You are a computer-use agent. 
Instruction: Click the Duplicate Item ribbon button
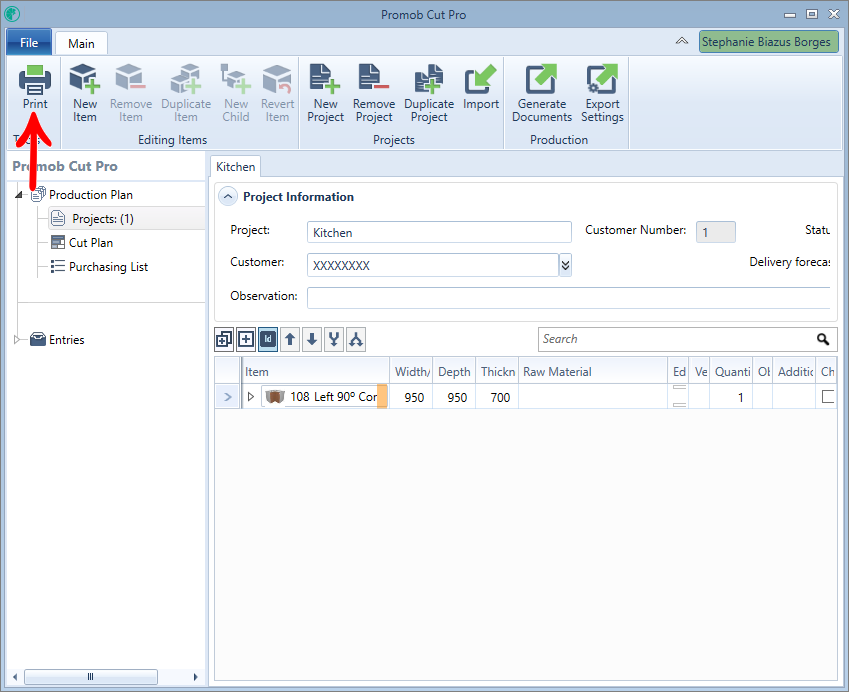tap(186, 93)
